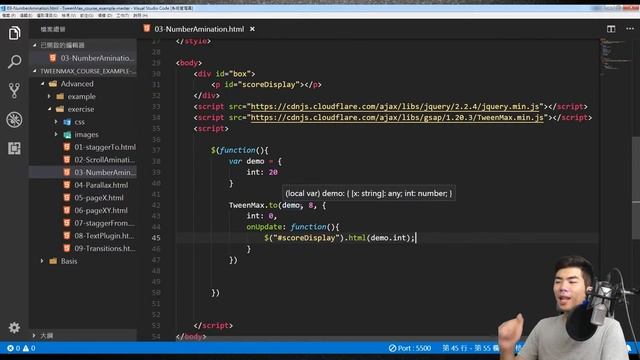Click Port : 5500 in status bar
Viewport: 640px width, 360px height.
pyautogui.click(x=410, y=348)
